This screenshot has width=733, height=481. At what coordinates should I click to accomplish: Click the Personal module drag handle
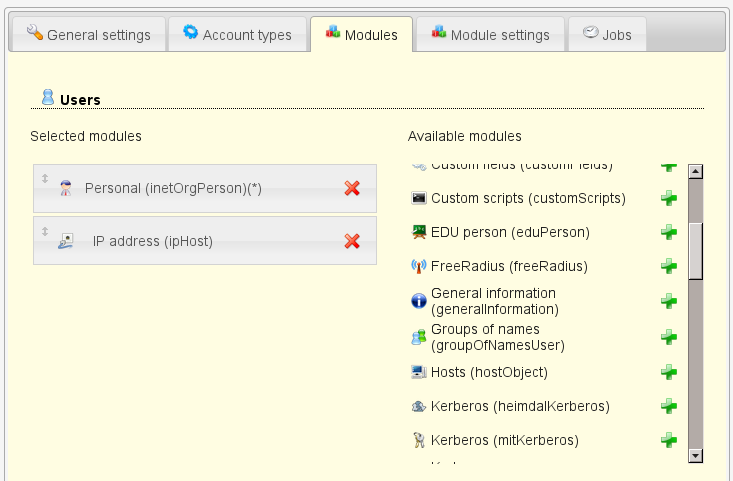pos(45,178)
